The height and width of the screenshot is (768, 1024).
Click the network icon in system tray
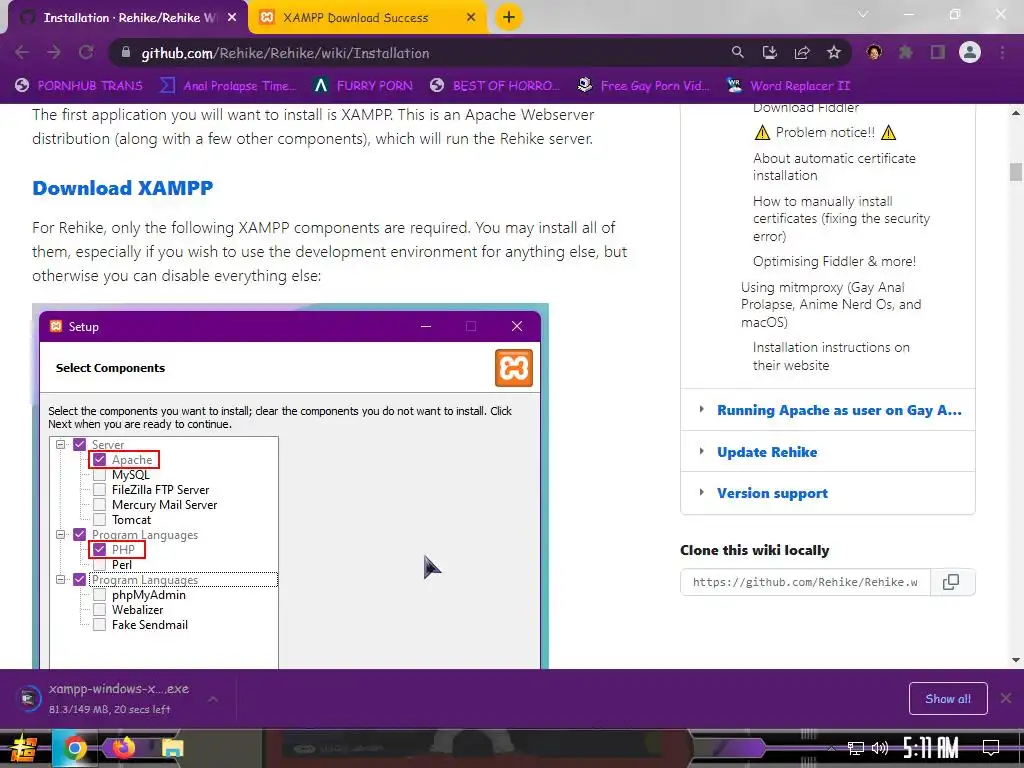[x=856, y=748]
